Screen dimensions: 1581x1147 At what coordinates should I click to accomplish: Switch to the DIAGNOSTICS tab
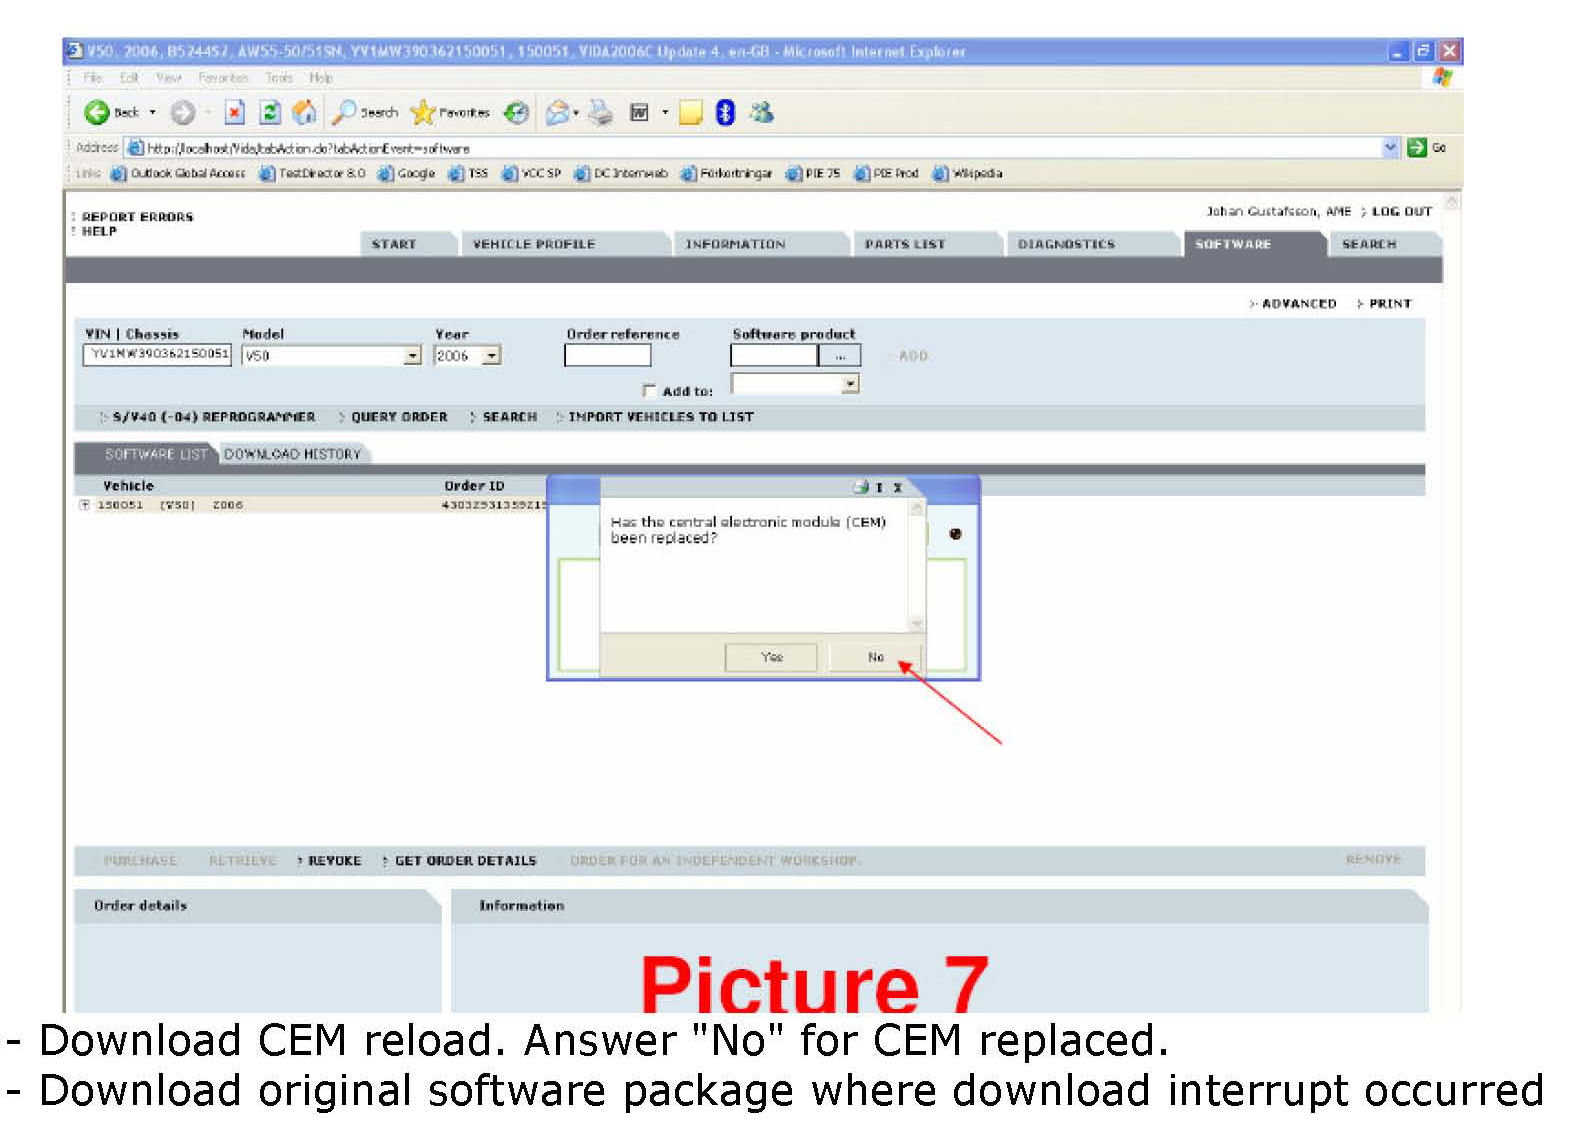[x=1065, y=244]
